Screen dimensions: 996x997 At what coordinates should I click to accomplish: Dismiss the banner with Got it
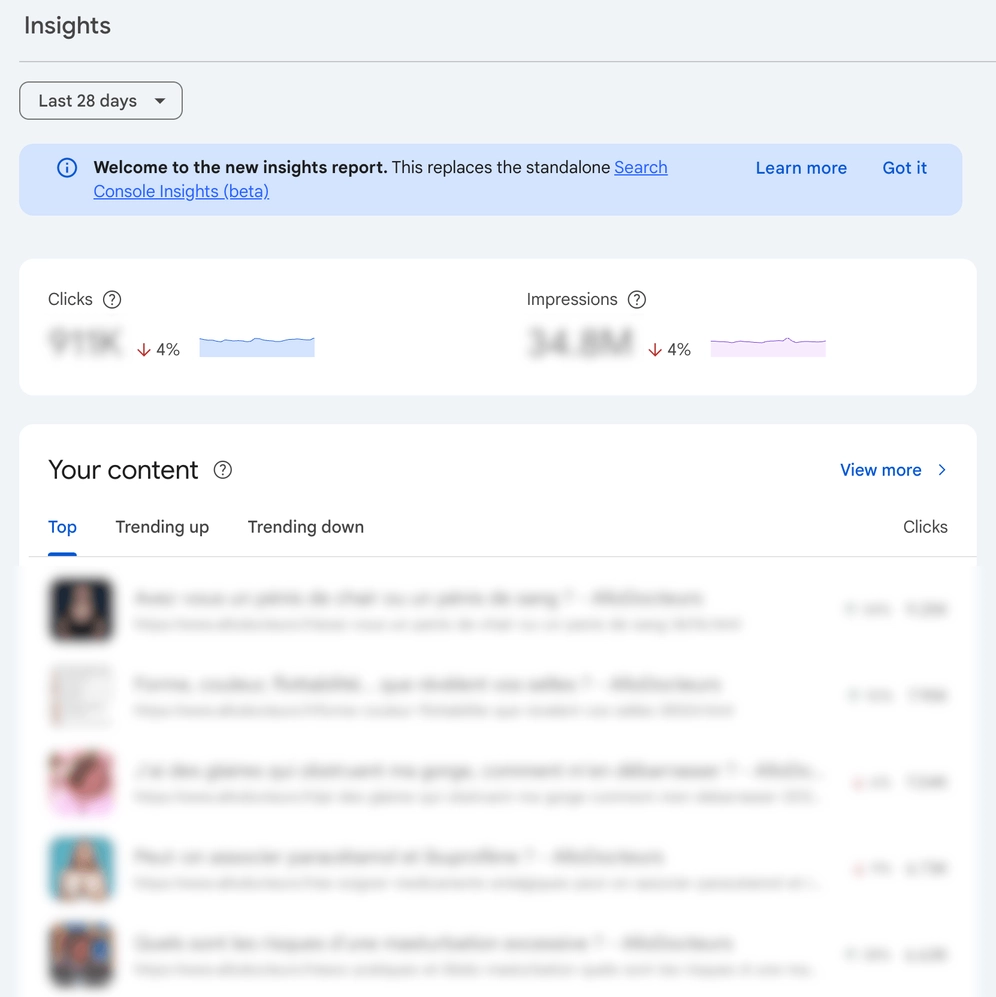pyautogui.click(x=904, y=168)
